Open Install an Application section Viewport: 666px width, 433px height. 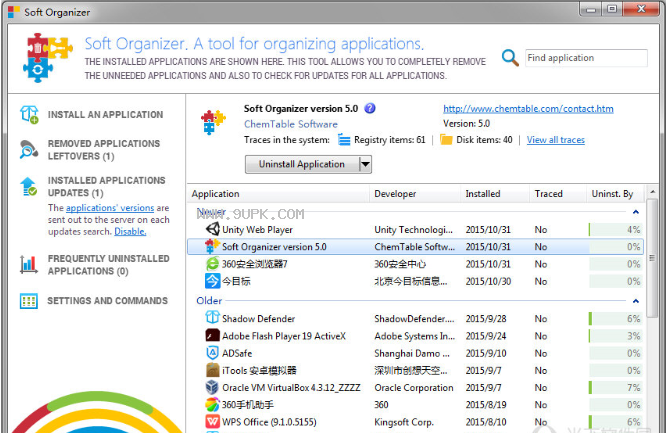[105, 115]
